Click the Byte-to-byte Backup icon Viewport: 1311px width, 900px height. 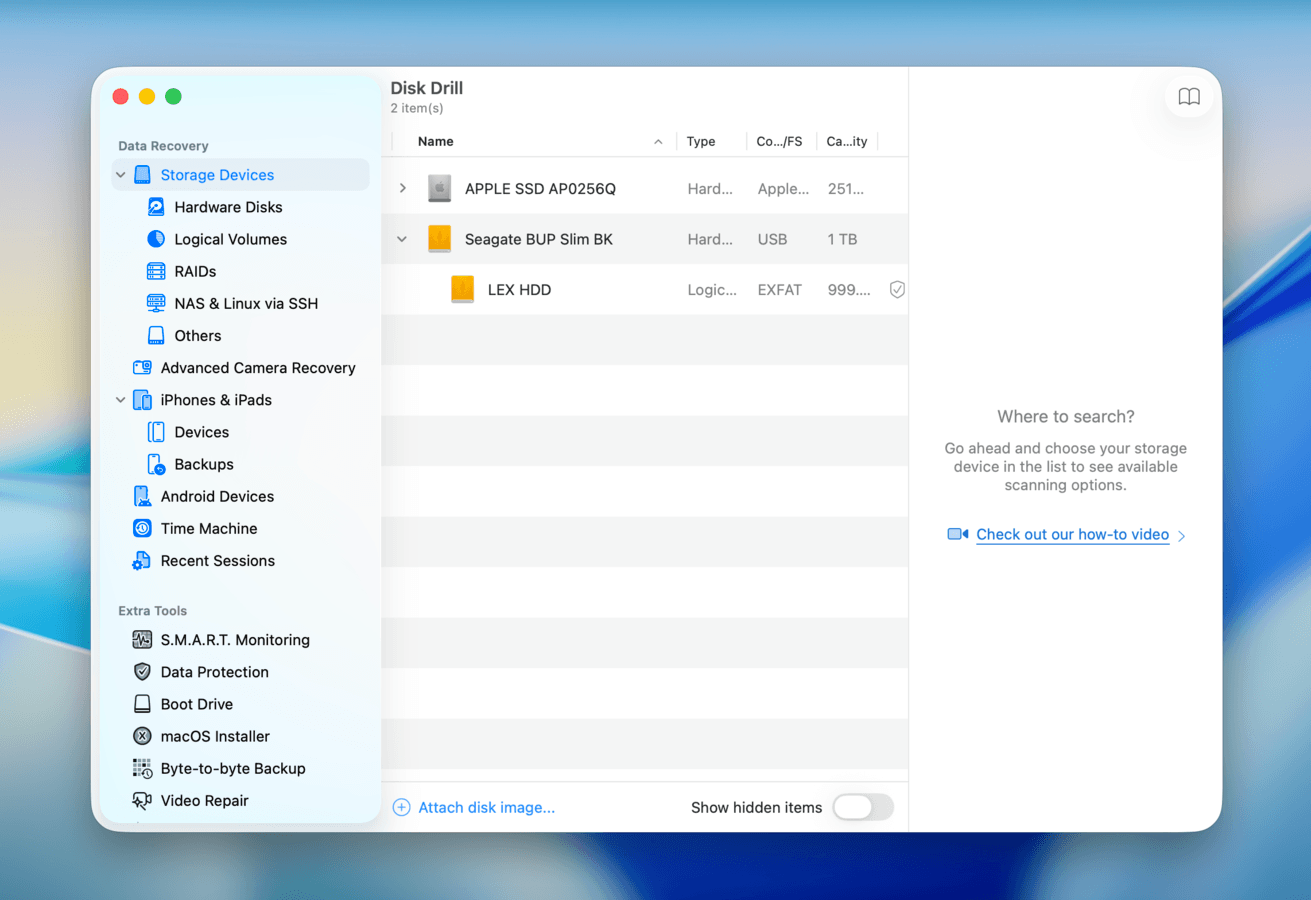click(142, 769)
